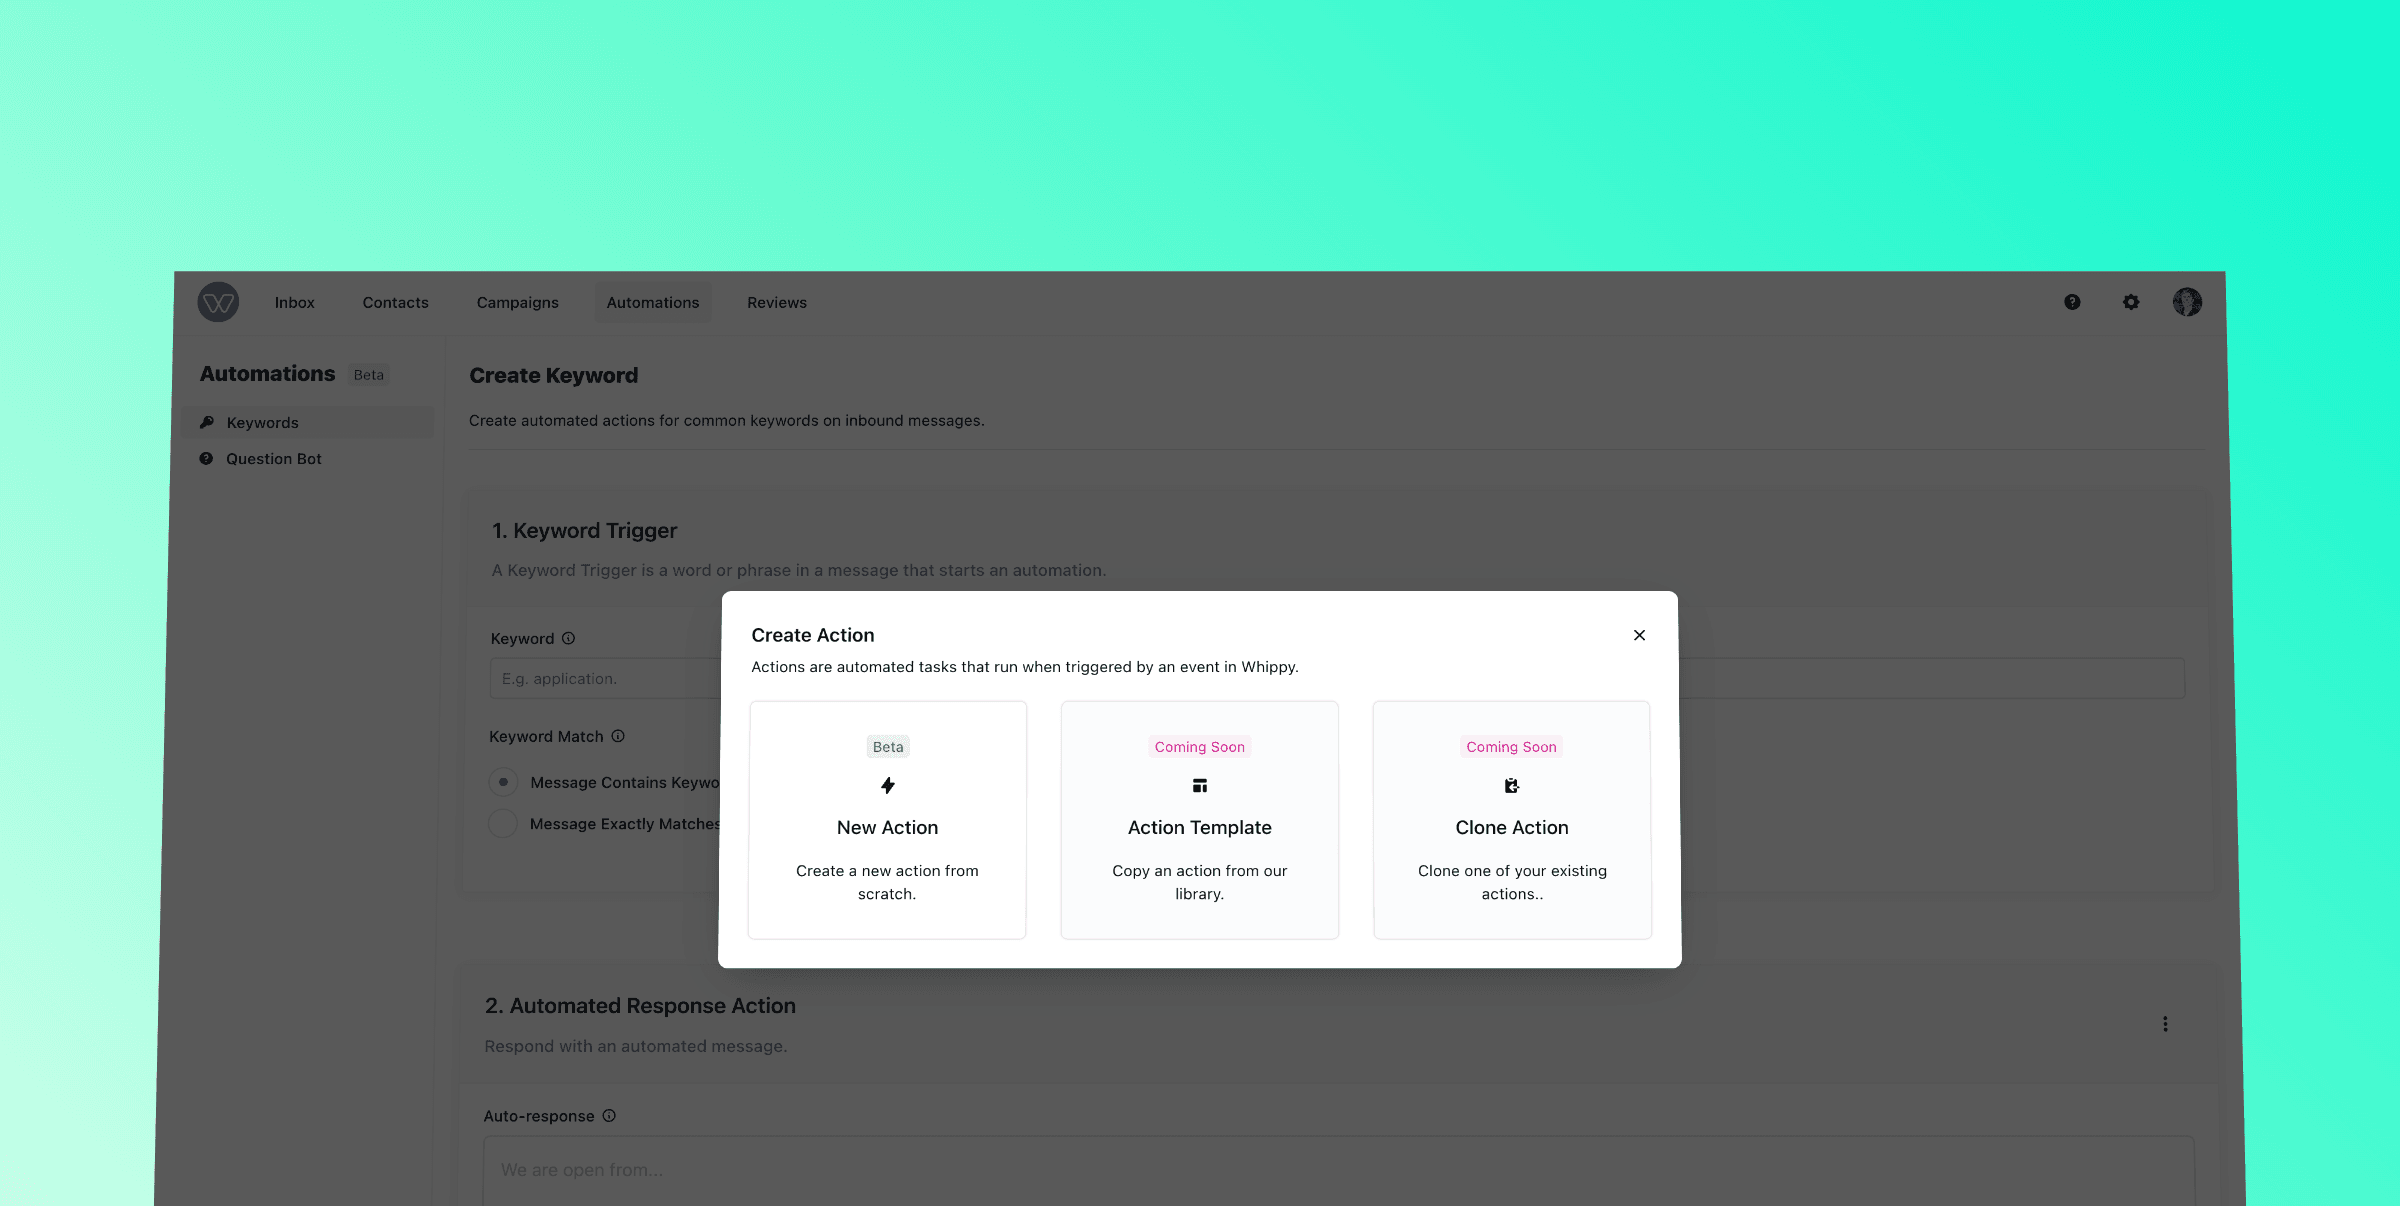Click the New Action lightning bolt icon

click(x=887, y=786)
